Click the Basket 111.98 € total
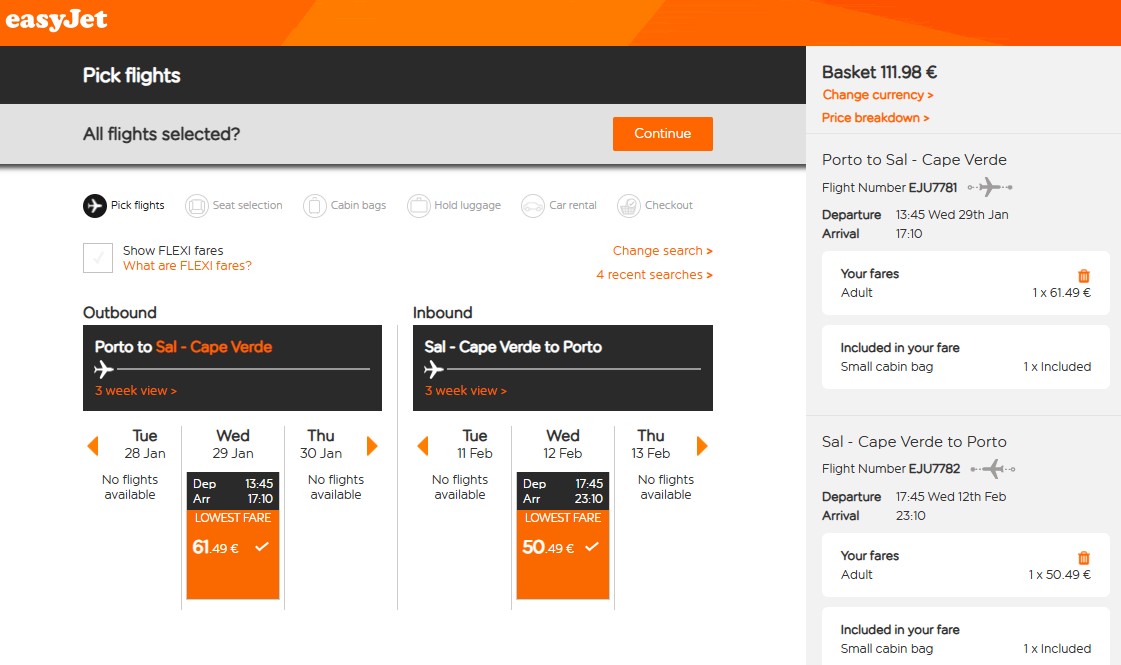 (879, 72)
